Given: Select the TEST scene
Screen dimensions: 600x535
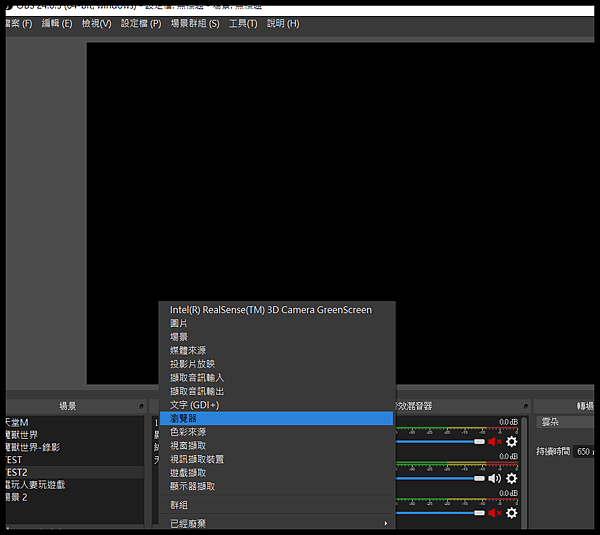Looking at the screenshot, I should 75,460.
